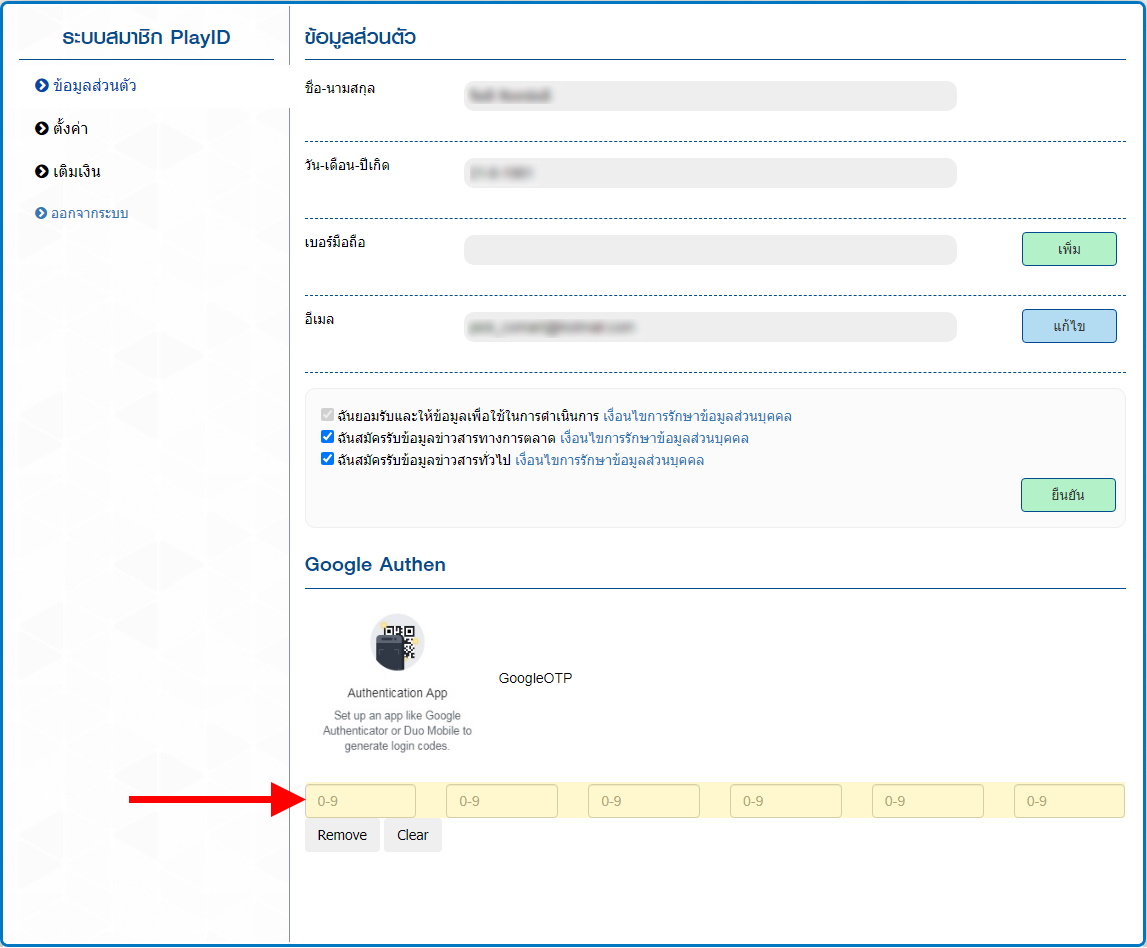Click the Remove button under OTP
This screenshot has width=1147, height=948.
(x=342, y=835)
